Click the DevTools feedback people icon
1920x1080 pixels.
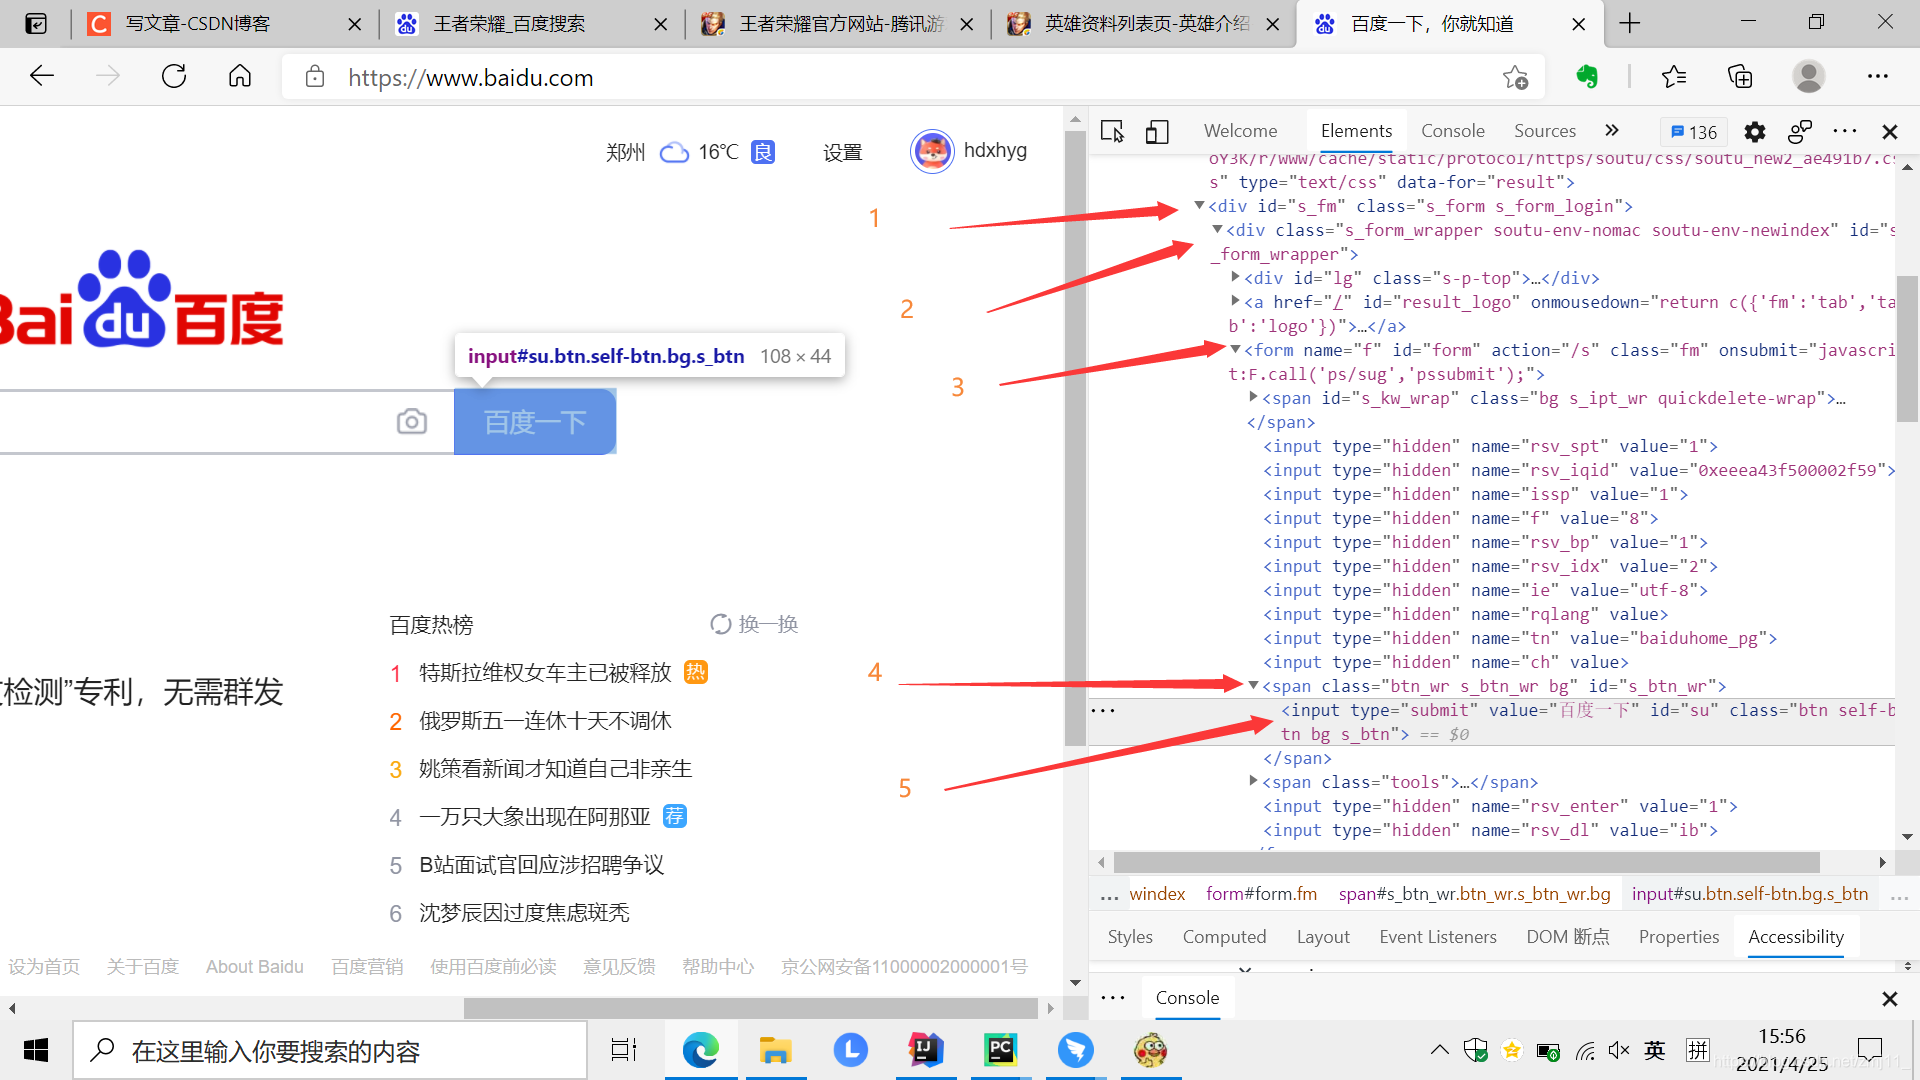point(1800,131)
